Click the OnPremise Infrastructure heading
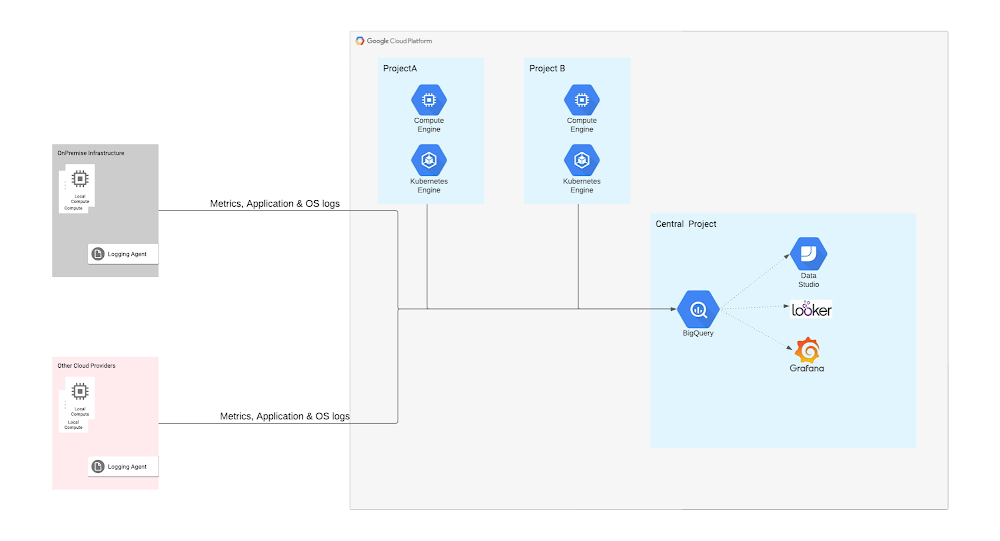The height and width of the screenshot is (541, 1000). (91, 153)
